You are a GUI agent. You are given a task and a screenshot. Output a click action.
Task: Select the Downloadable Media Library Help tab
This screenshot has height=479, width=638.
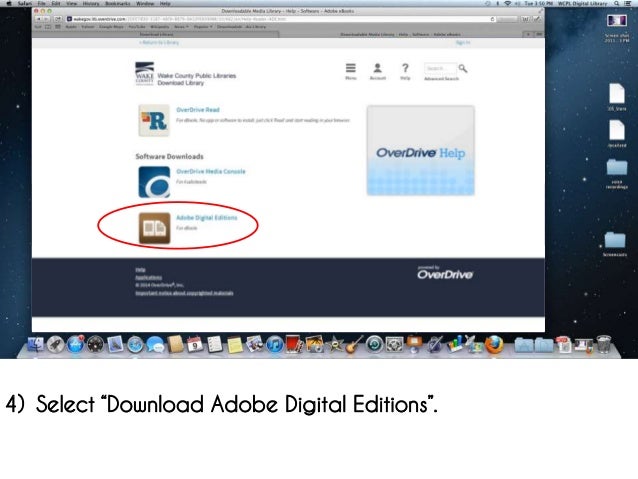401,35
